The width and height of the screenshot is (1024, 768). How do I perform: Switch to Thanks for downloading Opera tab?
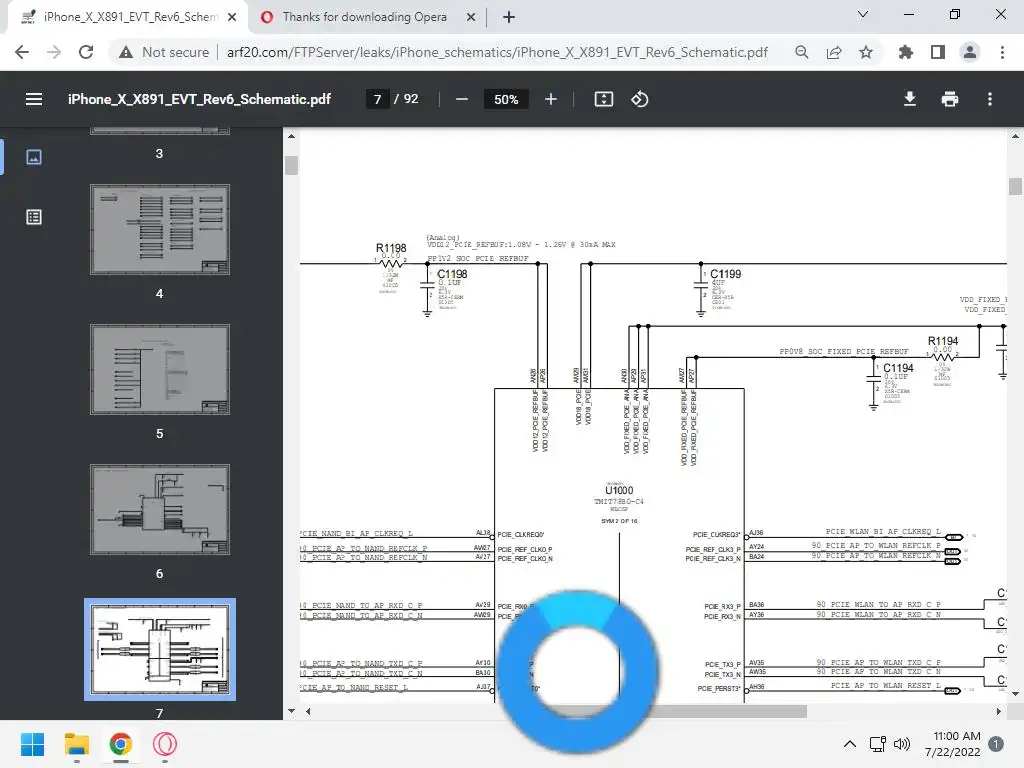364,17
